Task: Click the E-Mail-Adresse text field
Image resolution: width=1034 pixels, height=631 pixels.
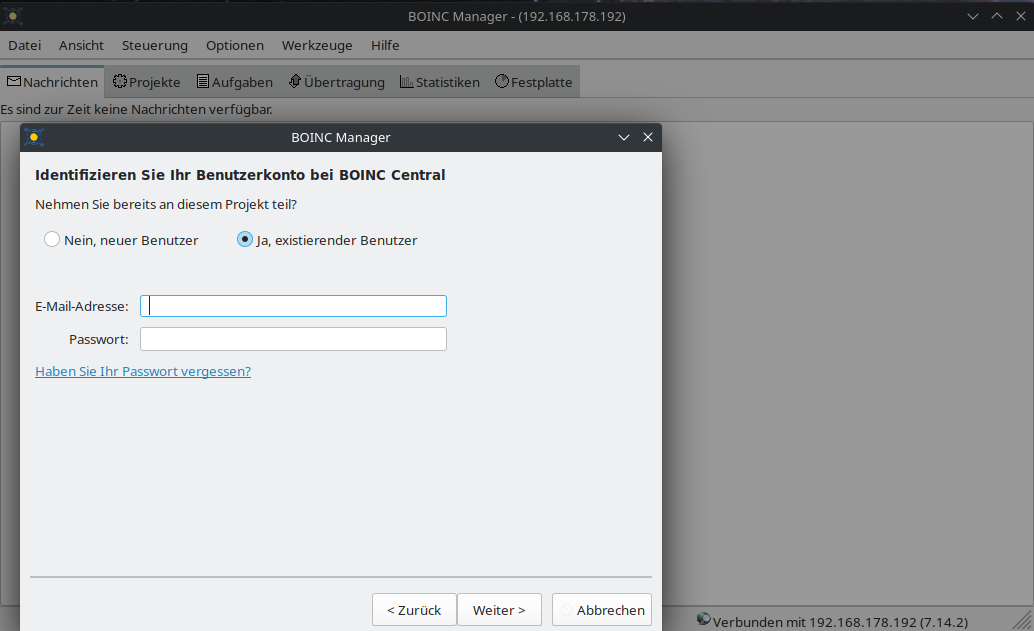Action: [293, 306]
